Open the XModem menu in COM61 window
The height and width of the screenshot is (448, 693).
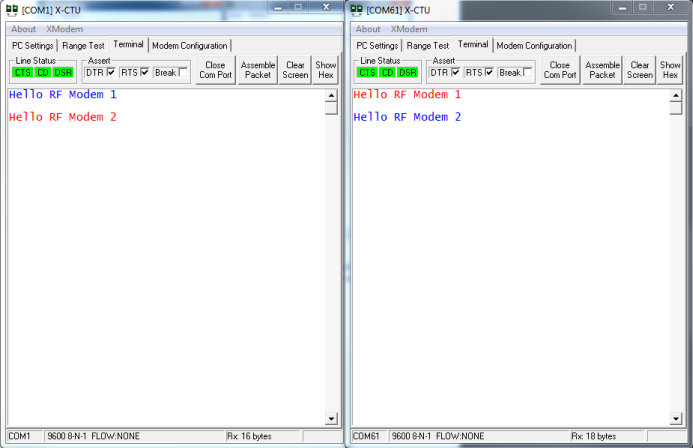click(409, 29)
